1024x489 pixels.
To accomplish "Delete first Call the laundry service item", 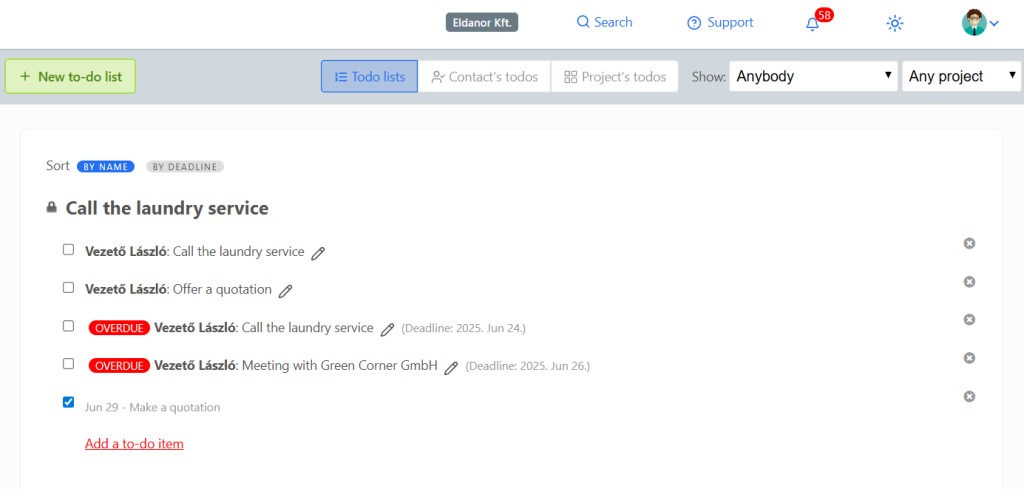I will pos(969,243).
